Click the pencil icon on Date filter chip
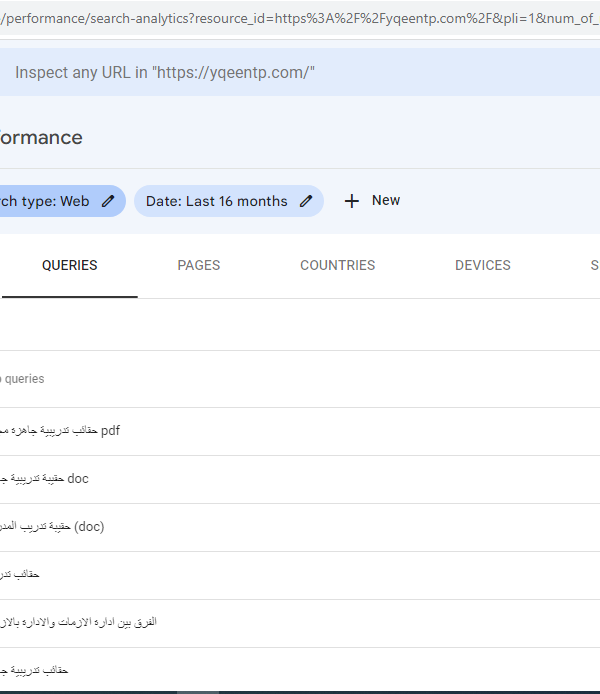This screenshot has height=694, width=600. [x=306, y=201]
